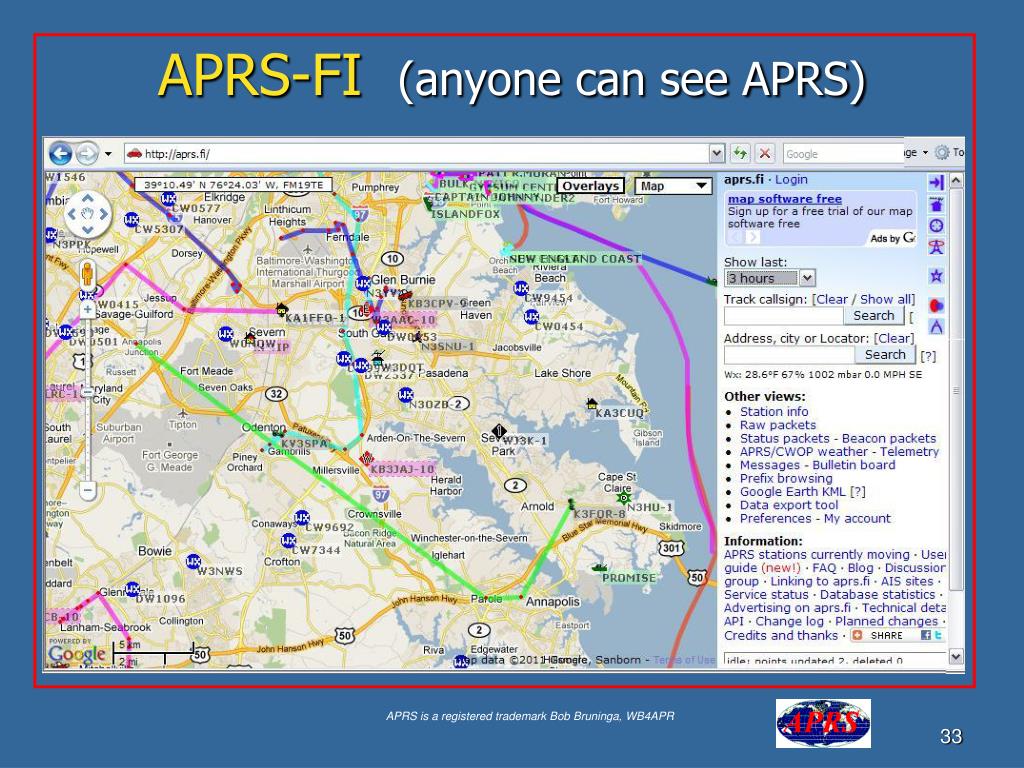Pan the map left with the pan control
The image size is (1024, 768).
pyautogui.click(x=72, y=214)
